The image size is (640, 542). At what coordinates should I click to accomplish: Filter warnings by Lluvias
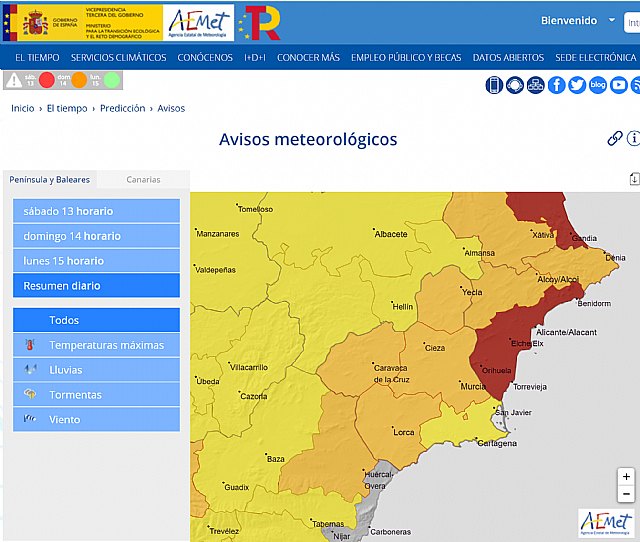[96, 370]
